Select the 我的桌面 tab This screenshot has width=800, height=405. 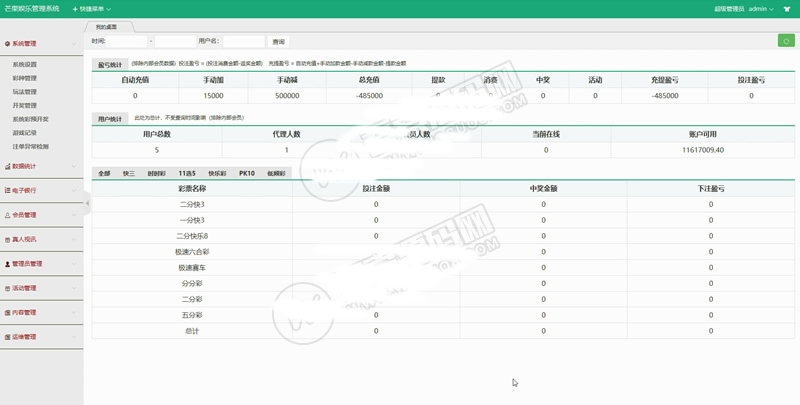(106, 27)
